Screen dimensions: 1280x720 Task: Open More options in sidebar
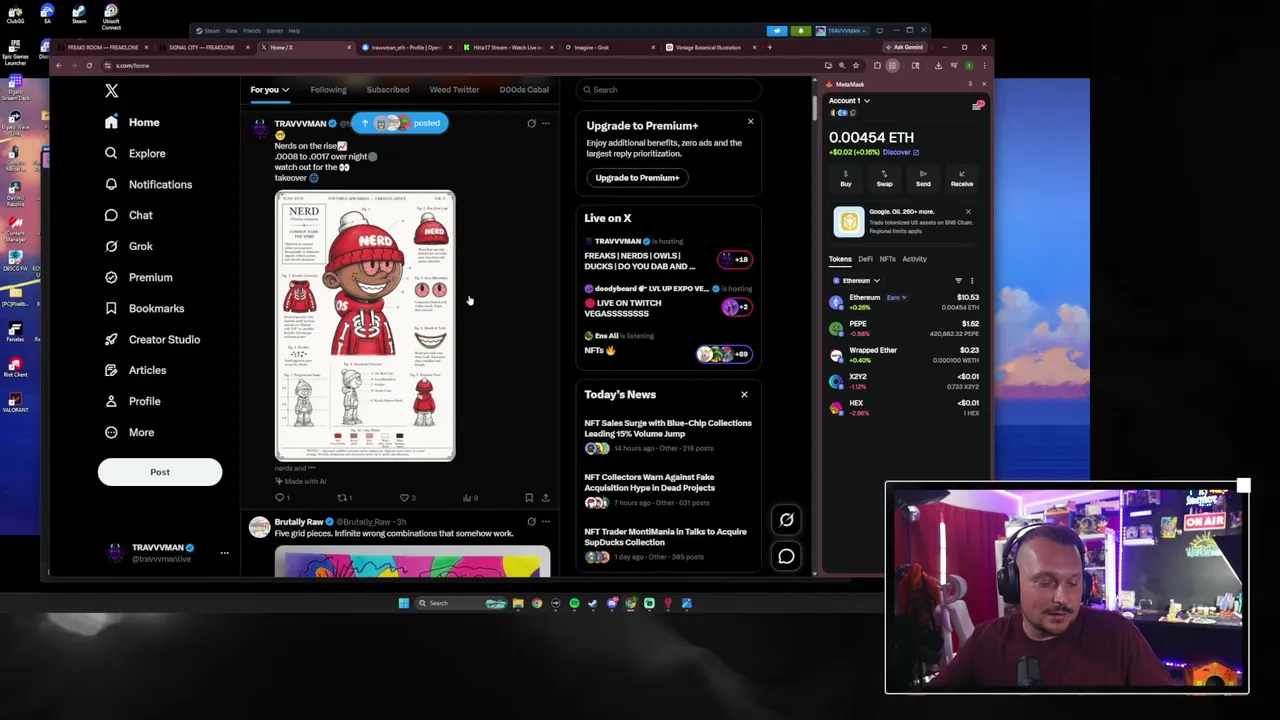pos(129,432)
